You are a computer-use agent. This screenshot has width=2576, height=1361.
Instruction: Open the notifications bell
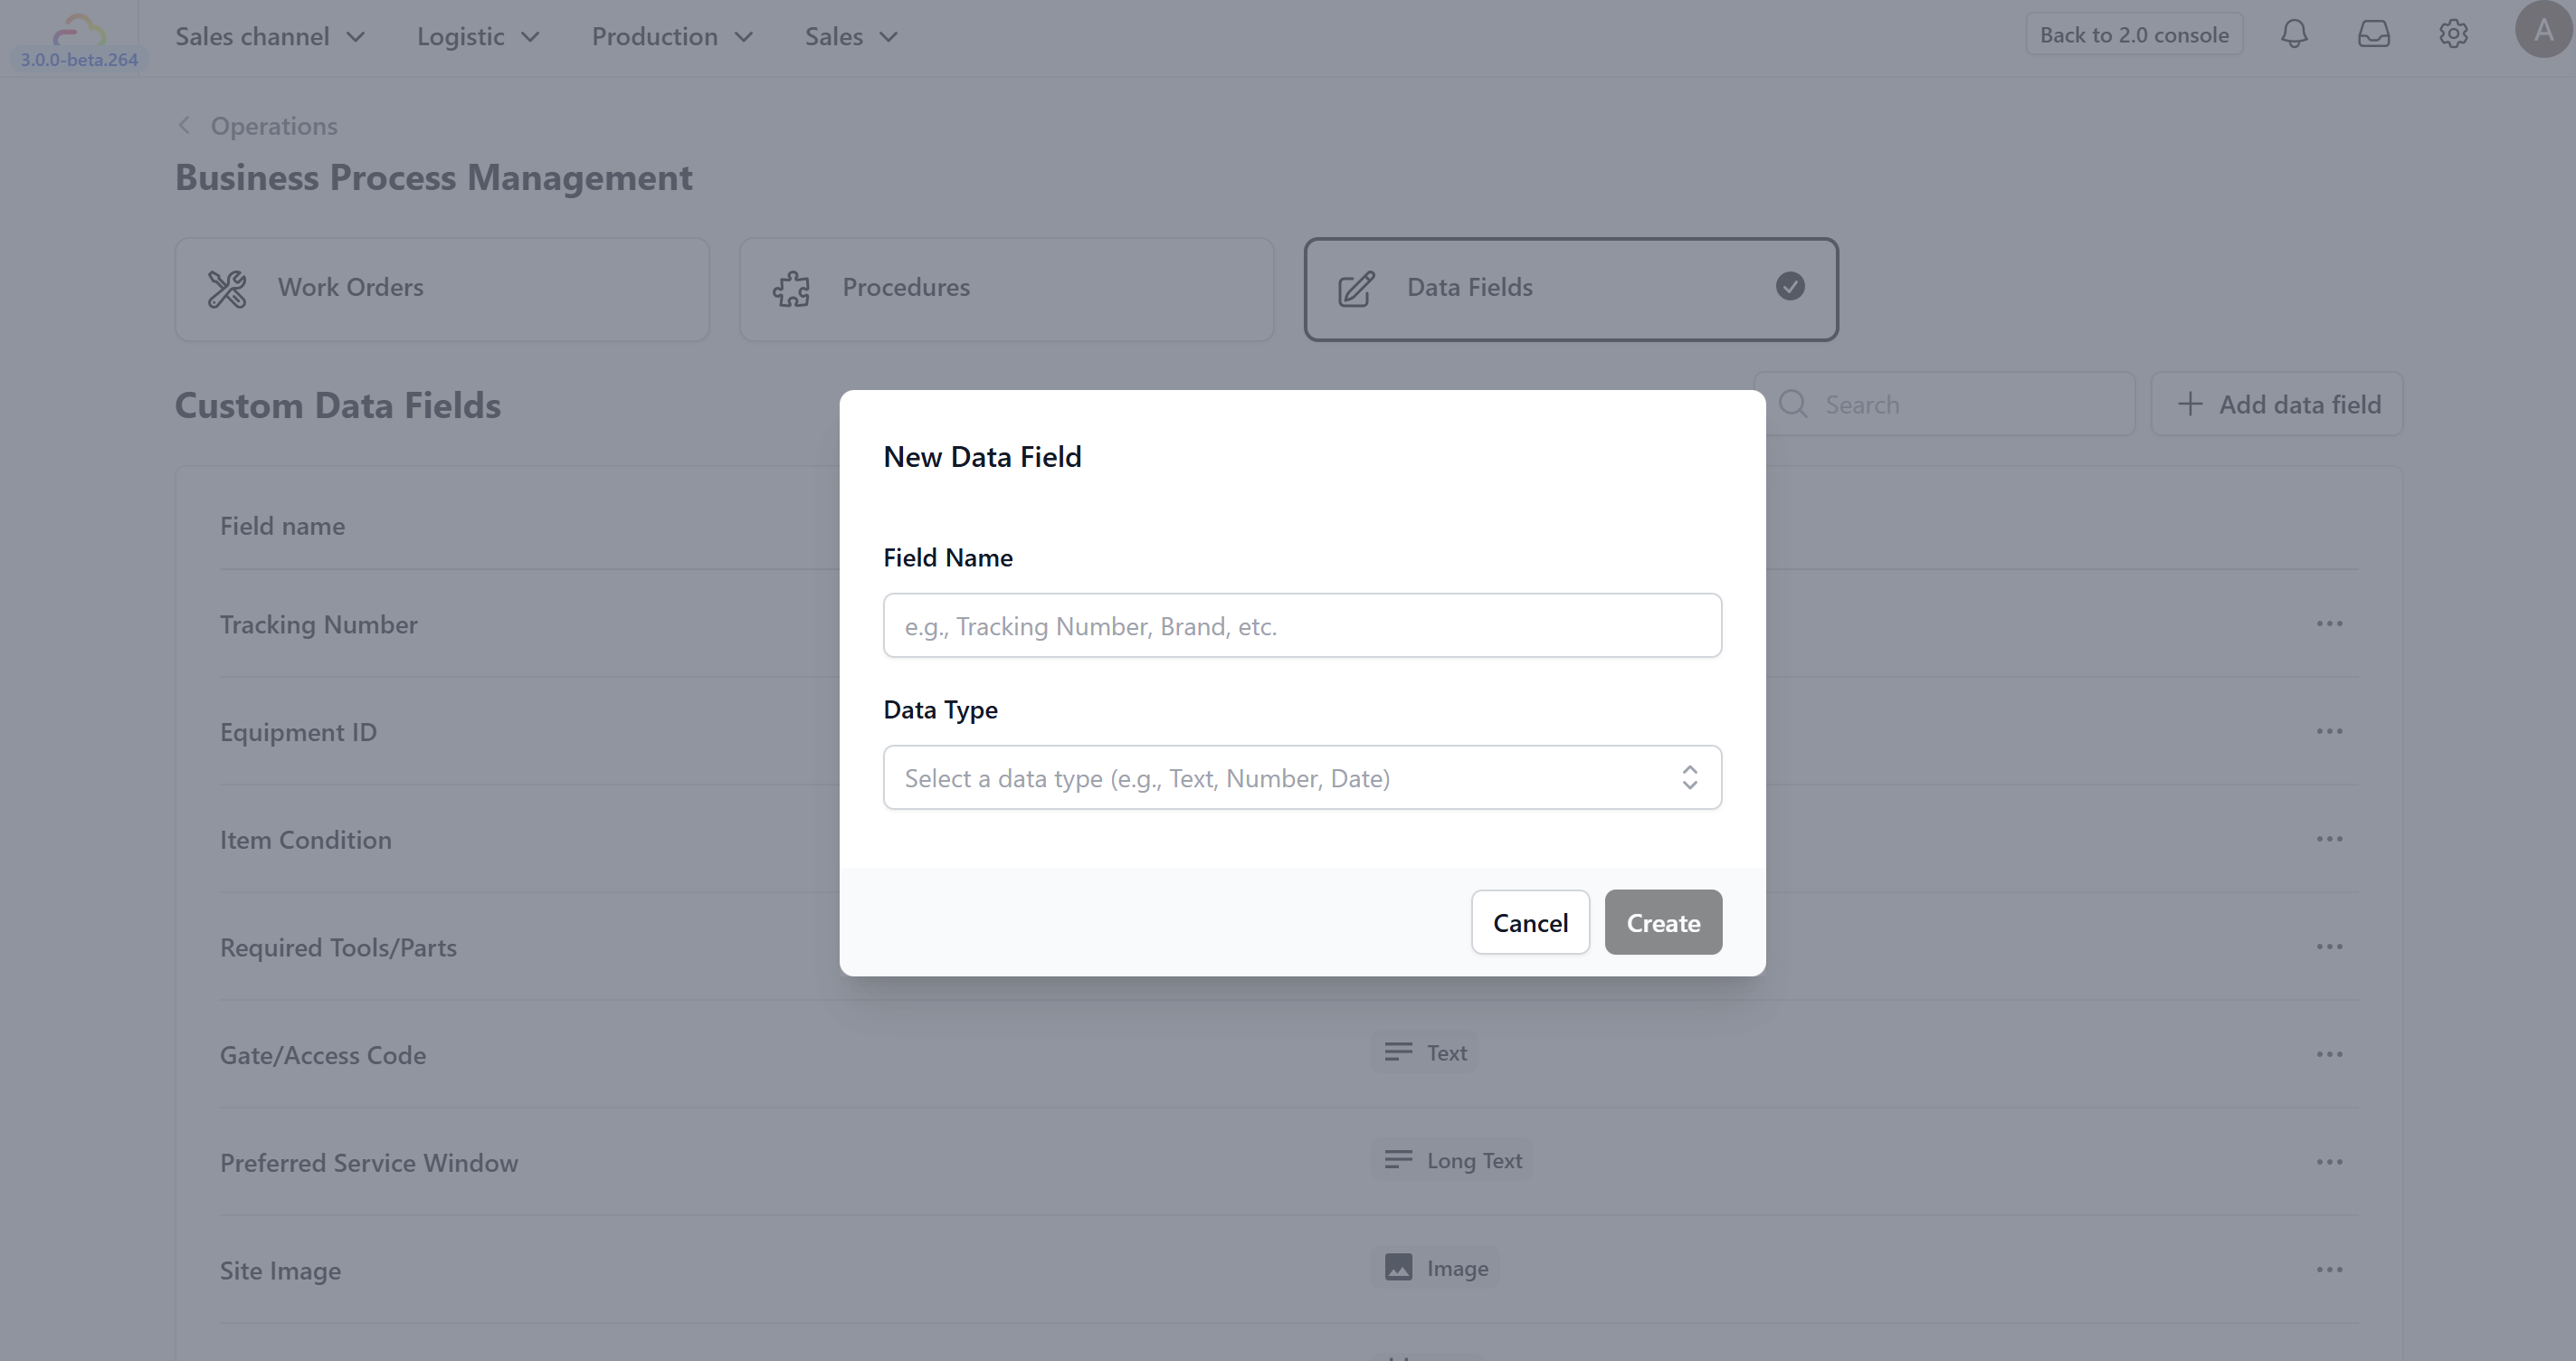click(x=2294, y=33)
